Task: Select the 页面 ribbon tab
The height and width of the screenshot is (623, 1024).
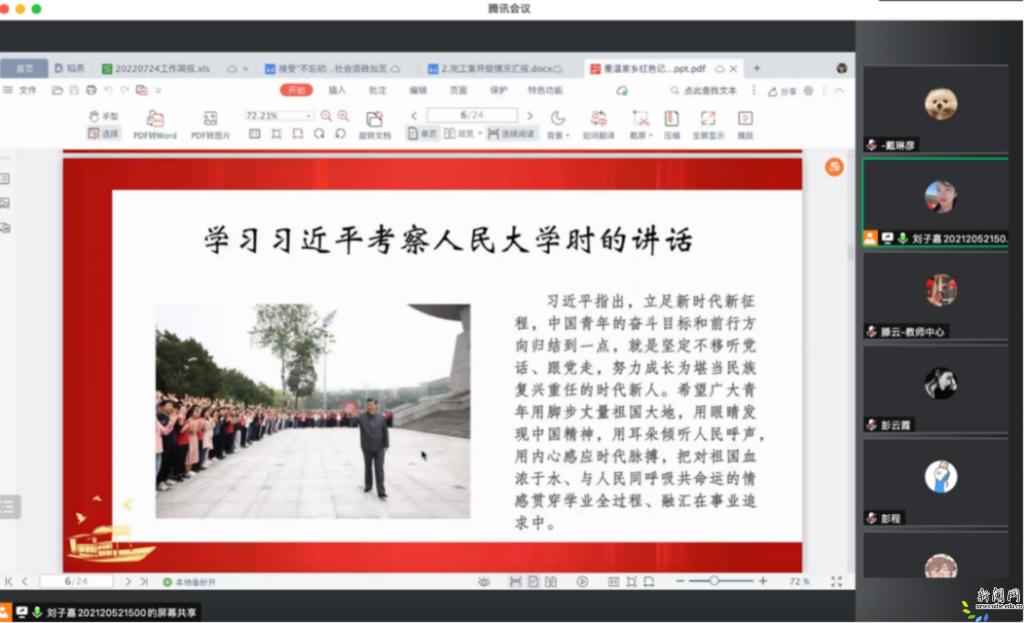Action: (458, 90)
